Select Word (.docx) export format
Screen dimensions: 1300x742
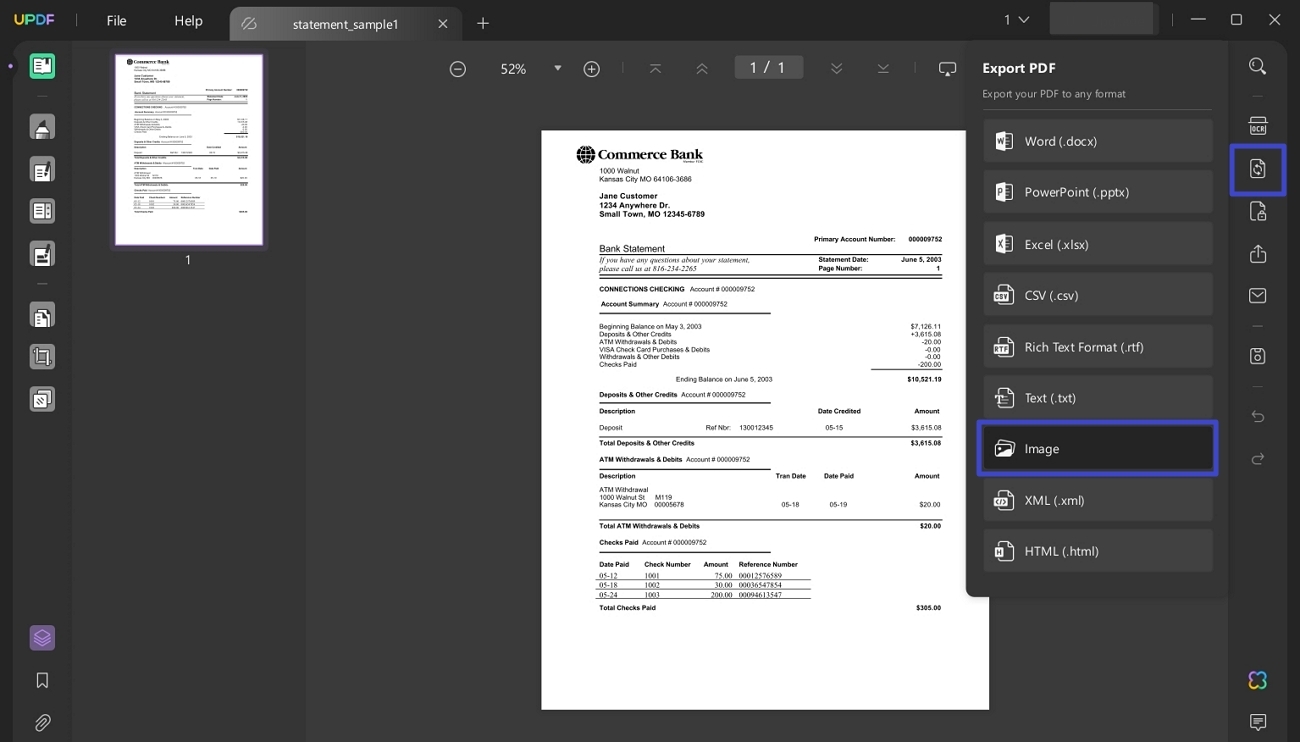point(1097,141)
